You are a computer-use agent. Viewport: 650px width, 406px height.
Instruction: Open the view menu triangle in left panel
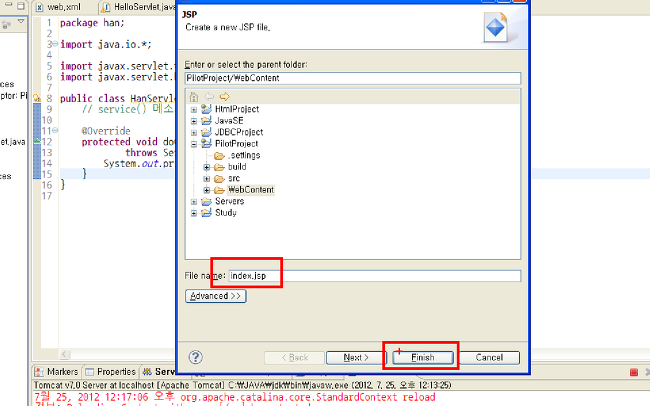(21, 22)
